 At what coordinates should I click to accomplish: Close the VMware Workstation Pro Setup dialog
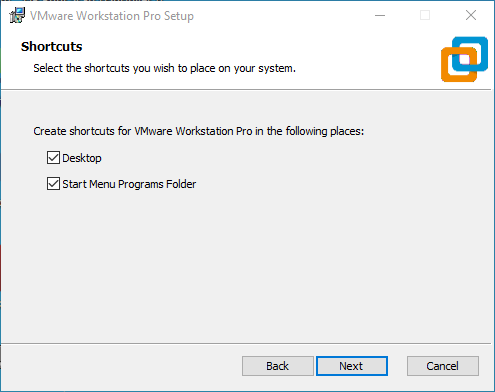[x=471, y=15]
